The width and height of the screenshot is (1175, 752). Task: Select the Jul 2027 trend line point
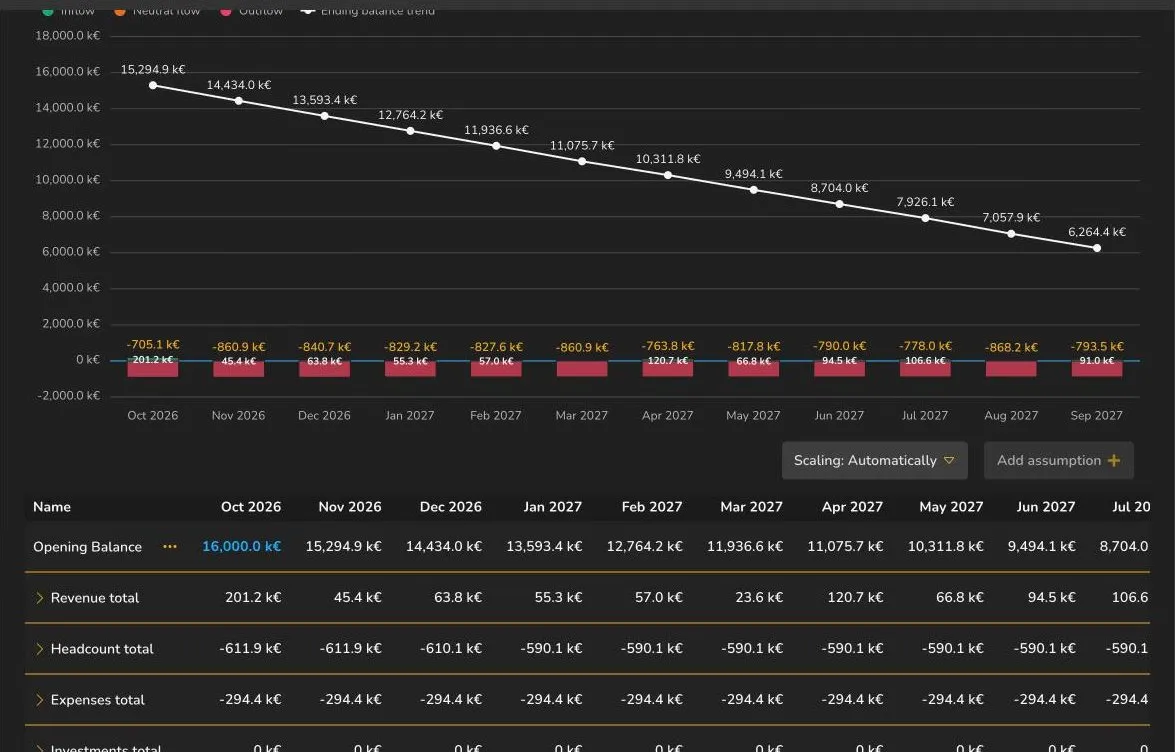925,219
